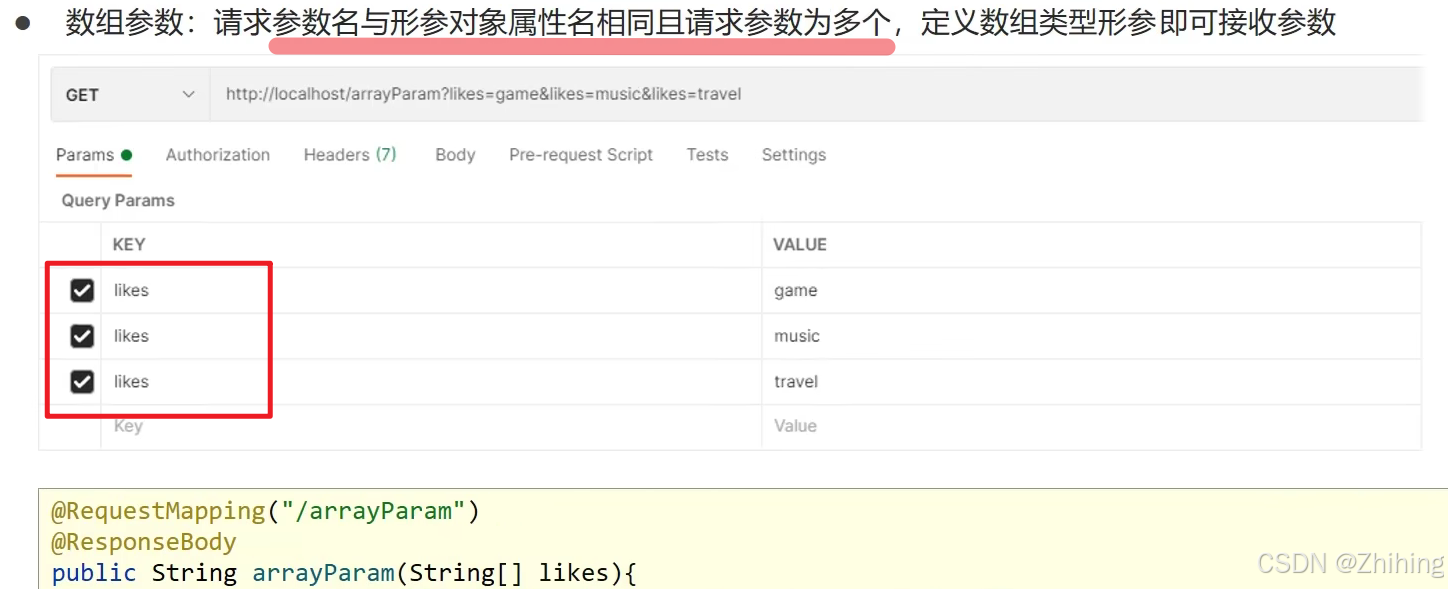Click the empty Value placeholder field

coord(1091,427)
